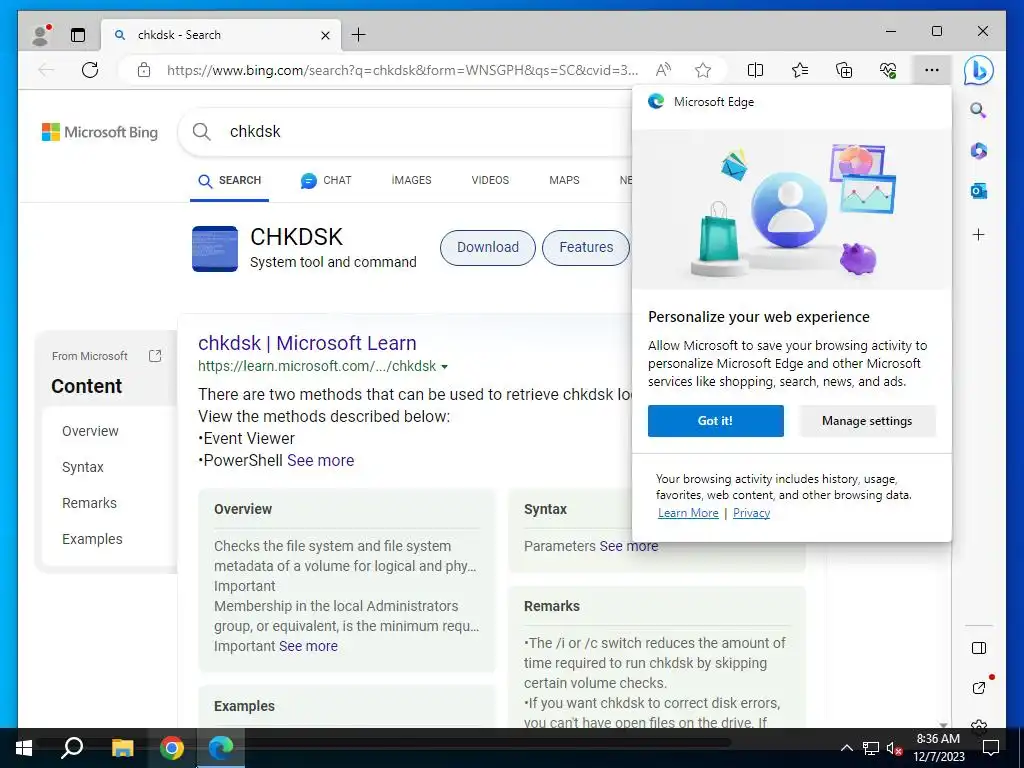
Task: Open a new tab with plus button
Action: (359, 35)
